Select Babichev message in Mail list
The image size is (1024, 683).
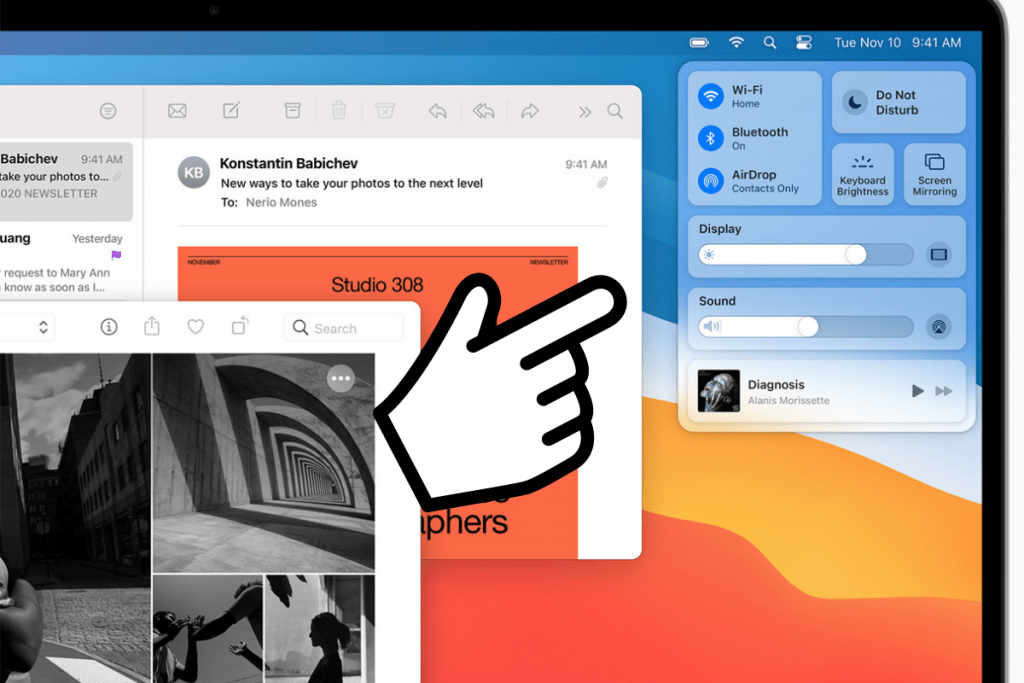click(66, 182)
